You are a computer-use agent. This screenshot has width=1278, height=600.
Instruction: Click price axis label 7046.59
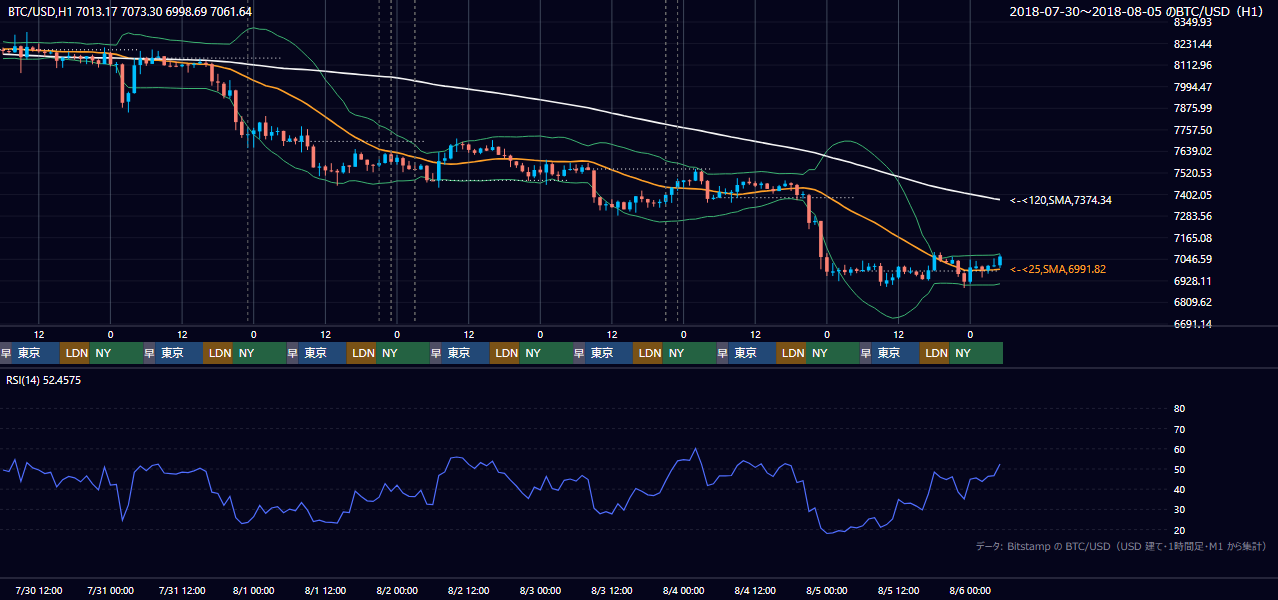coord(1193,259)
